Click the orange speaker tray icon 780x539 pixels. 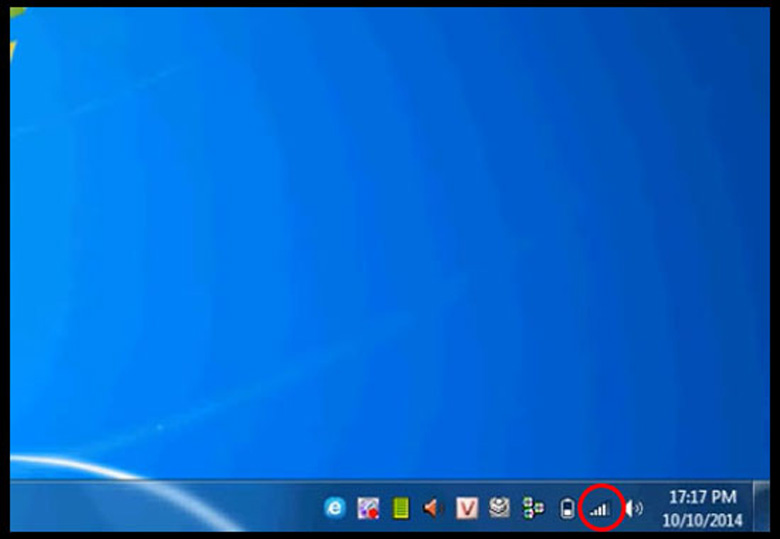click(x=433, y=509)
